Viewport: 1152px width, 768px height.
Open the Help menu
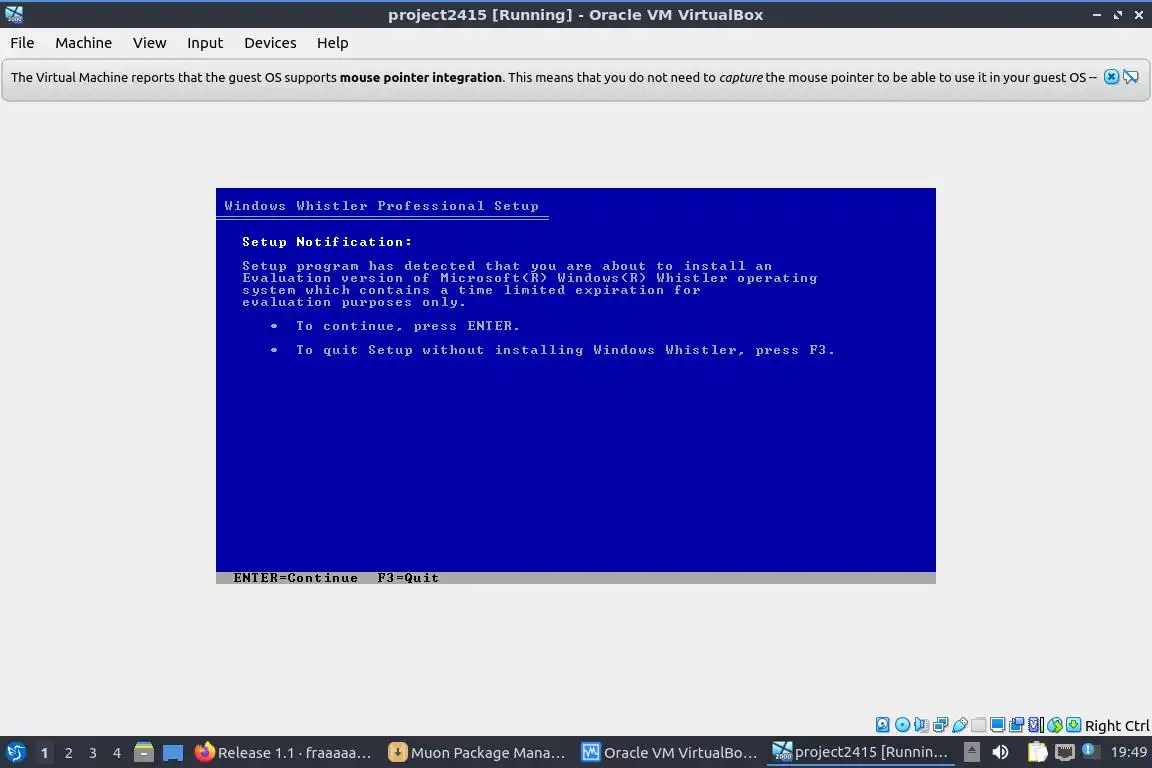pos(332,43)
